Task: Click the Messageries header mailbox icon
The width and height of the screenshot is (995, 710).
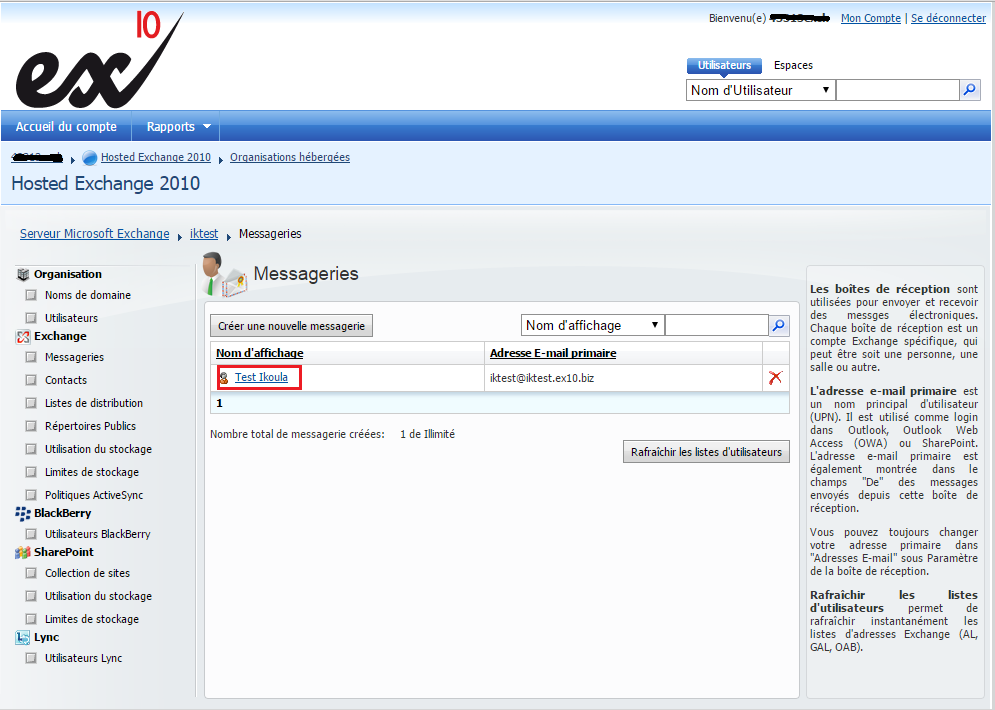Action: pos(224,275)
